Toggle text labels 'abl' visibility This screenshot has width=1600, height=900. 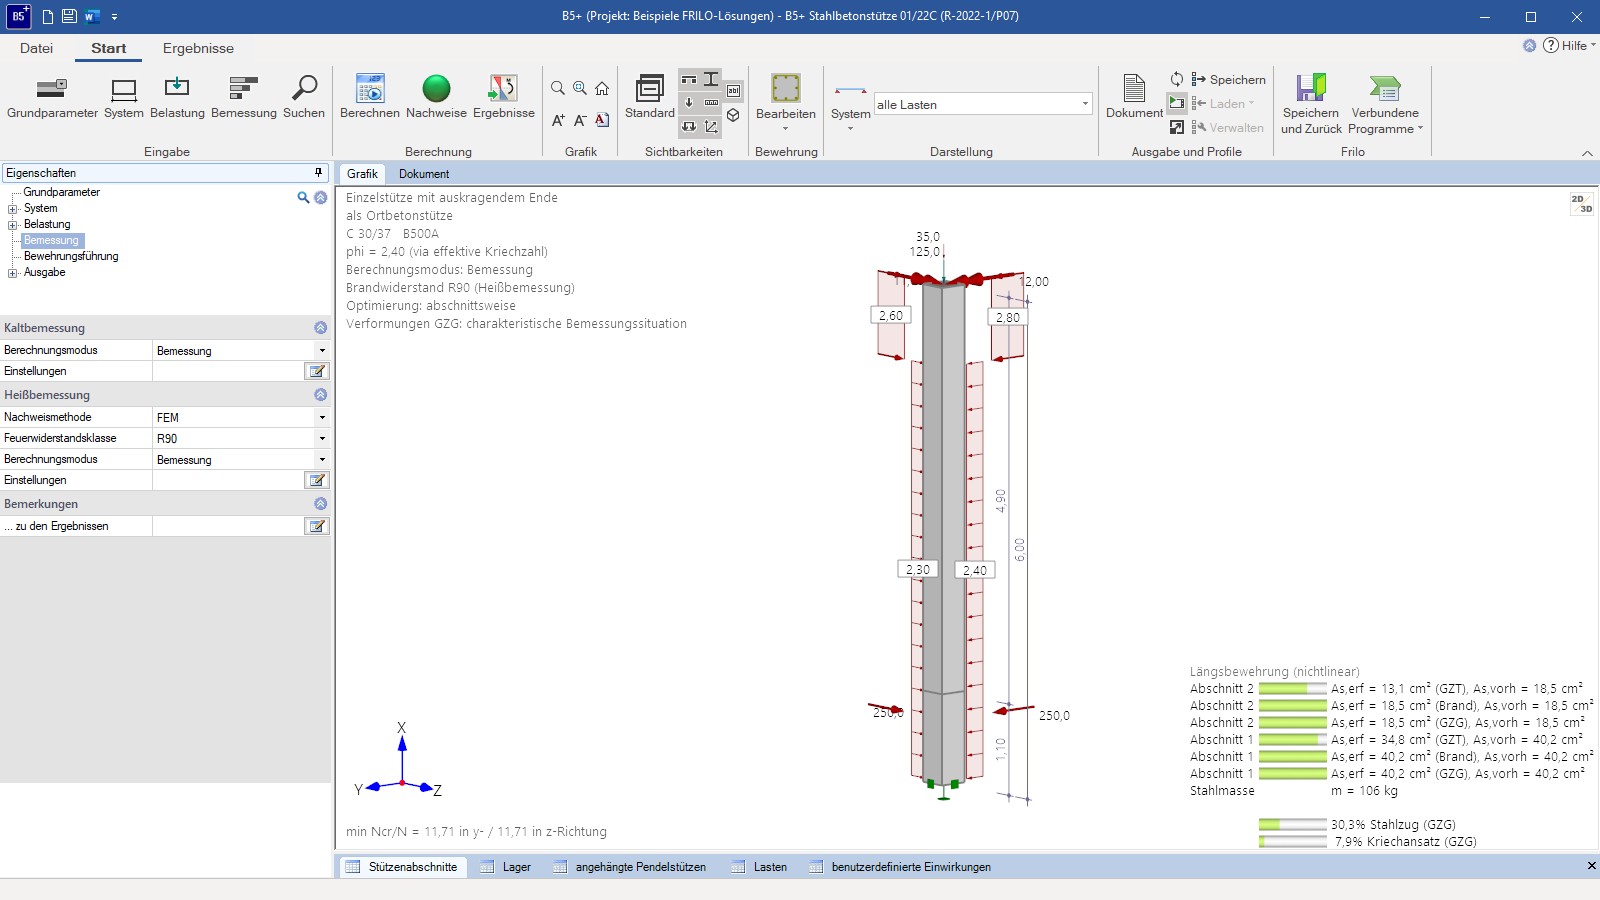point(733,91)
